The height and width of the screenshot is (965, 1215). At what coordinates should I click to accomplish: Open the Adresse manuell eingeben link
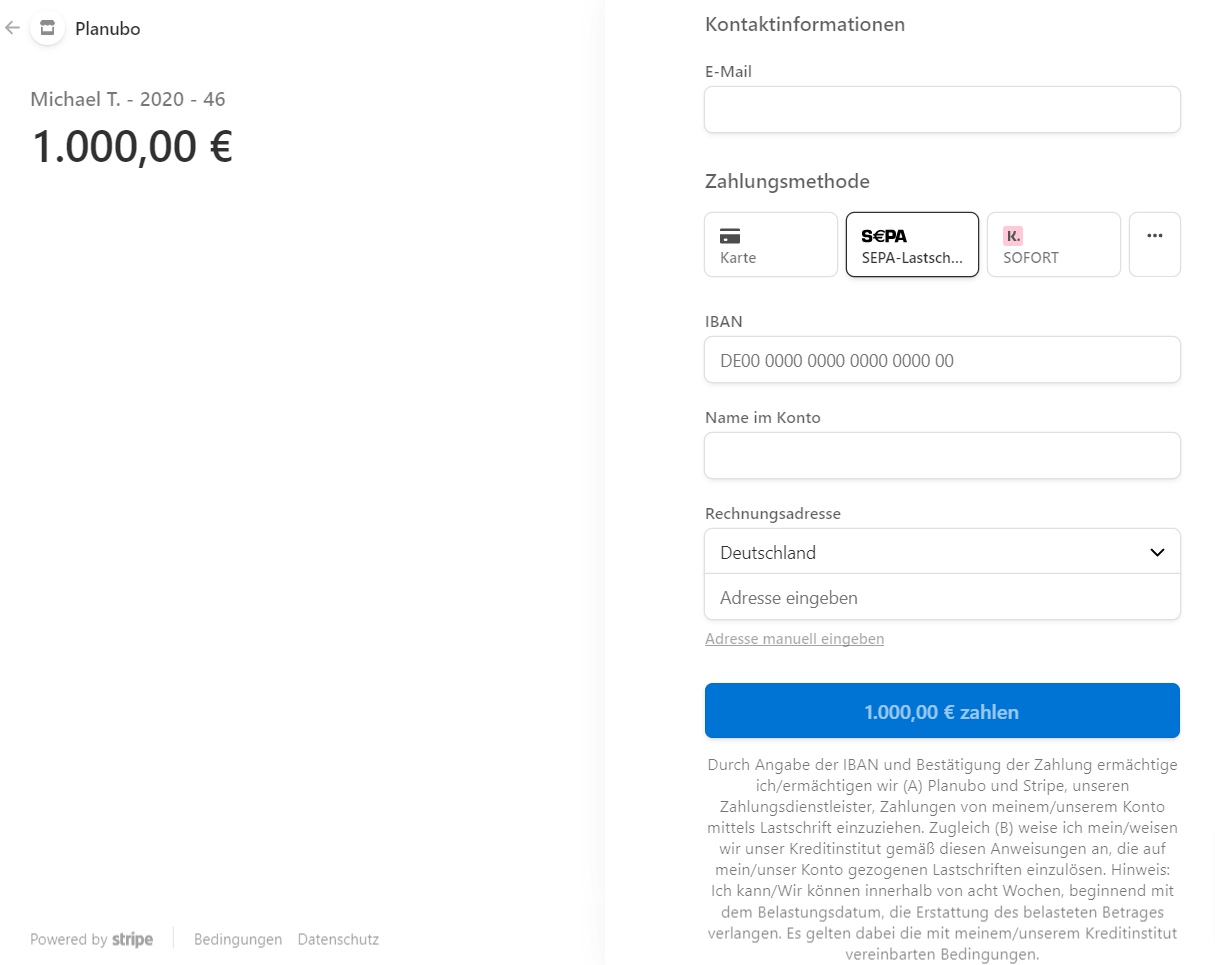[x=794, y=638]
